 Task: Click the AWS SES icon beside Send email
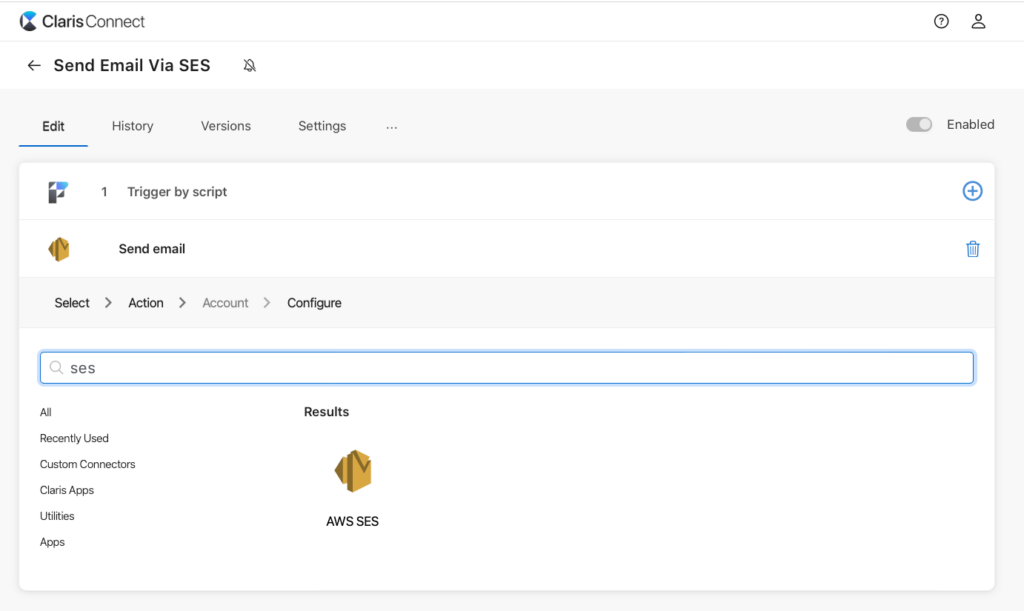59,249
